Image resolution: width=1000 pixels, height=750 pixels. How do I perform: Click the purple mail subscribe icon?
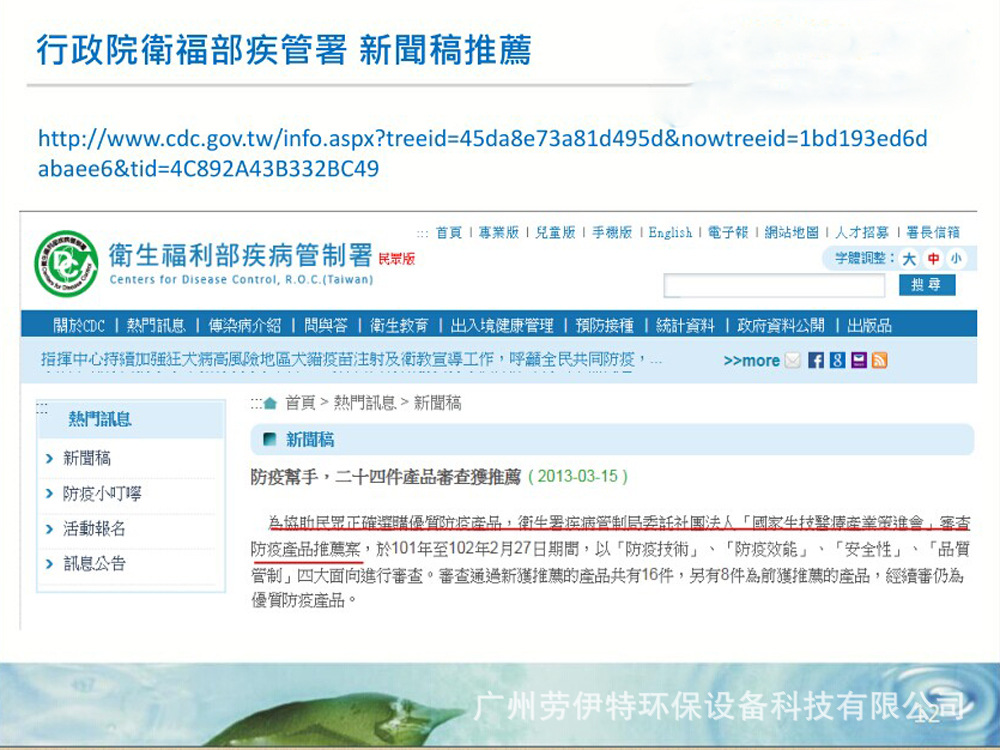coord(858,360)
